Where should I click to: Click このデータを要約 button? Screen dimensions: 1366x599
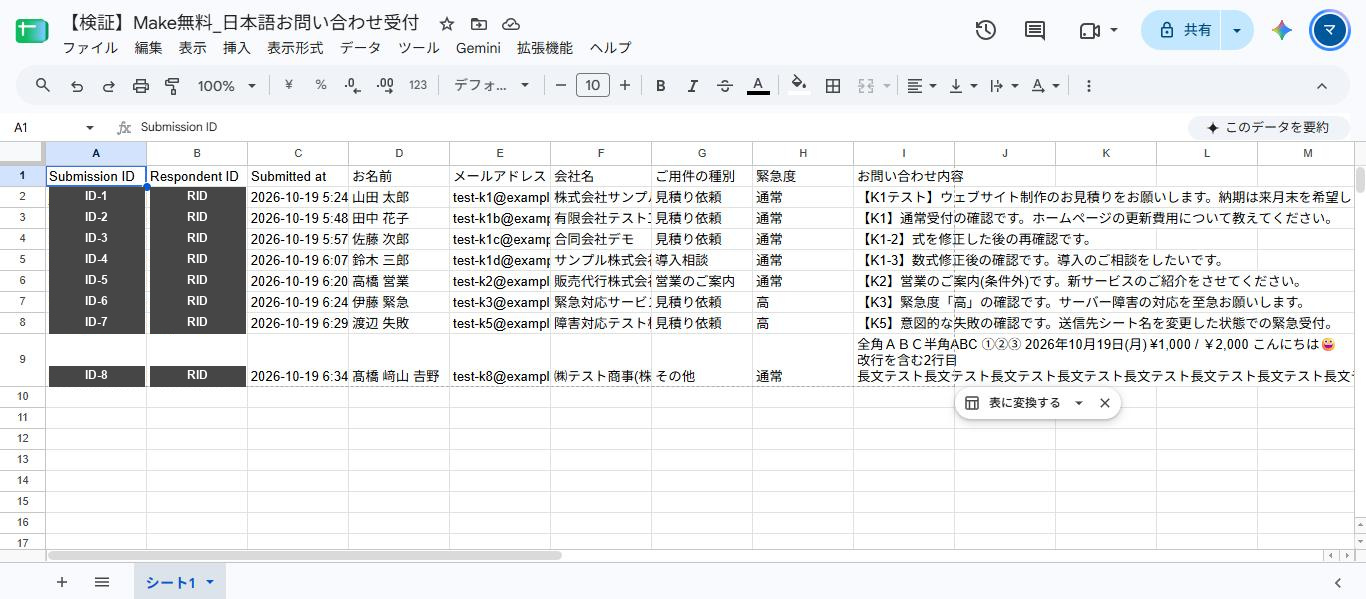pos(1267,127)
